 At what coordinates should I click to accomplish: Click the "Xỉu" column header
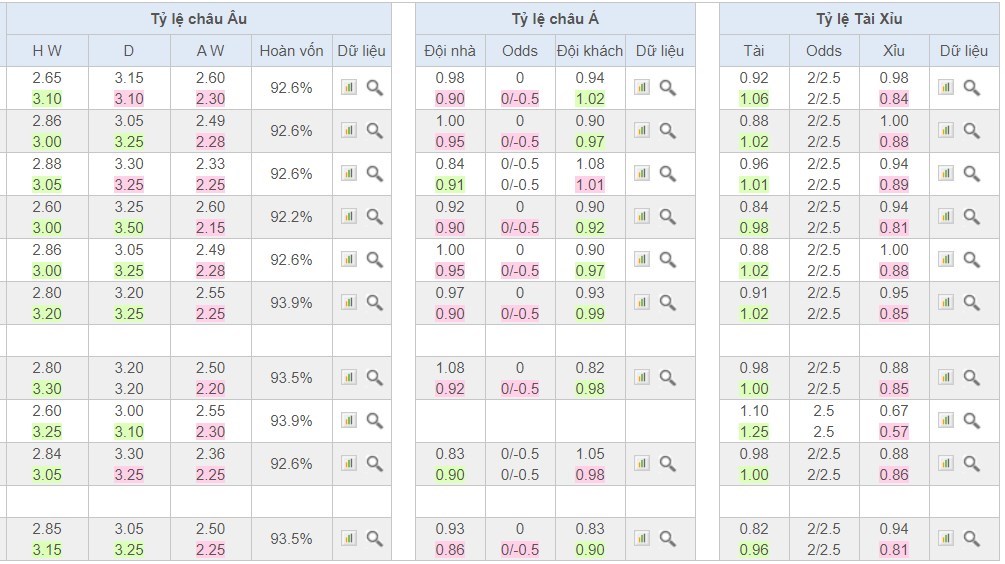click(x=894, y=51)
